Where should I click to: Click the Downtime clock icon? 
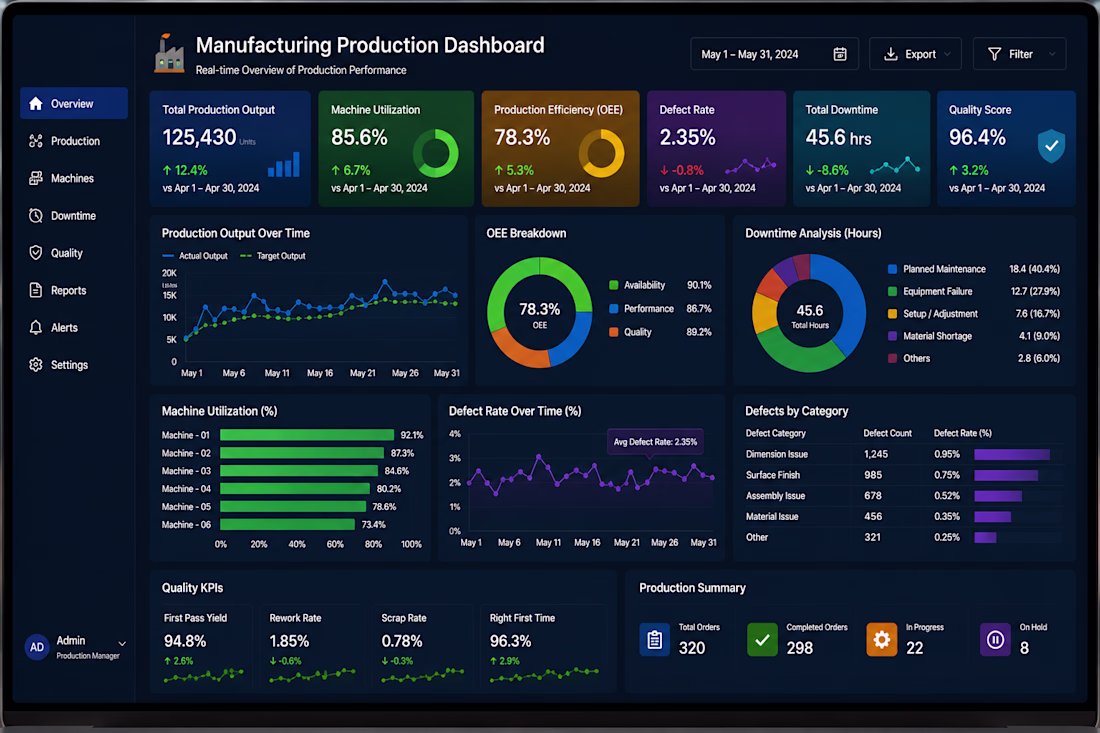coord(36,215)
